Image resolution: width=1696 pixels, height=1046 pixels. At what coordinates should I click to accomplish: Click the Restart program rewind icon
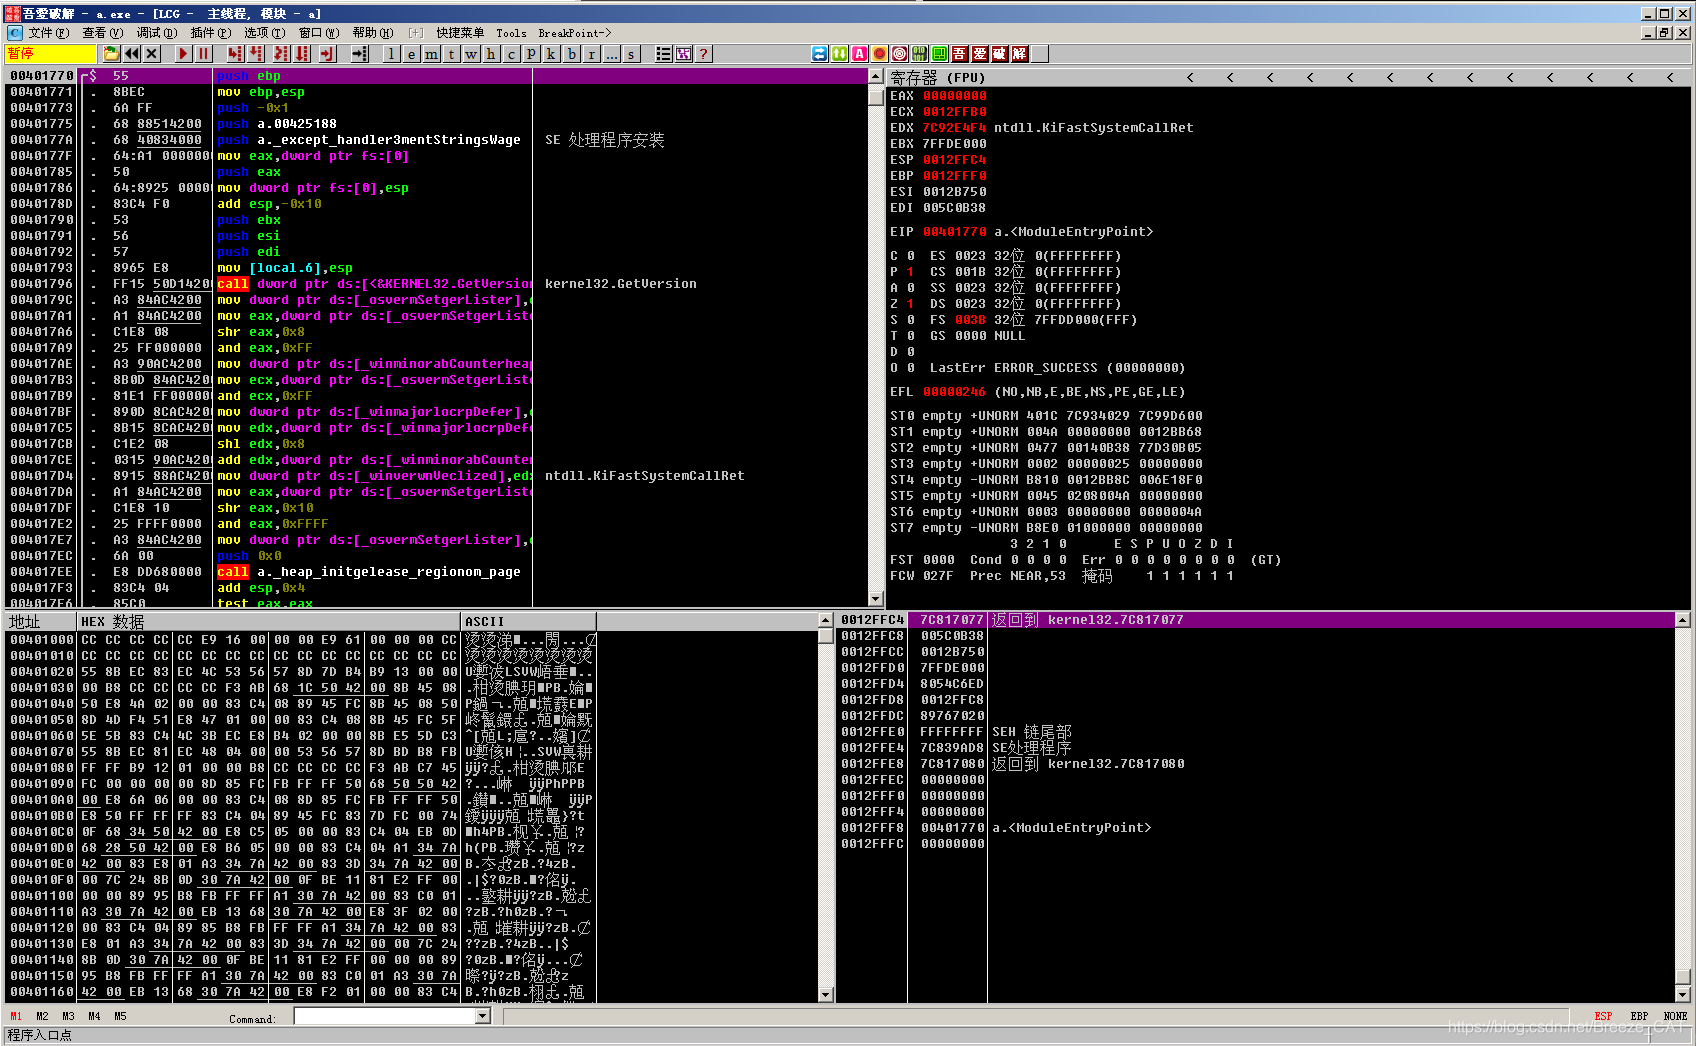[x=132, y=54]
